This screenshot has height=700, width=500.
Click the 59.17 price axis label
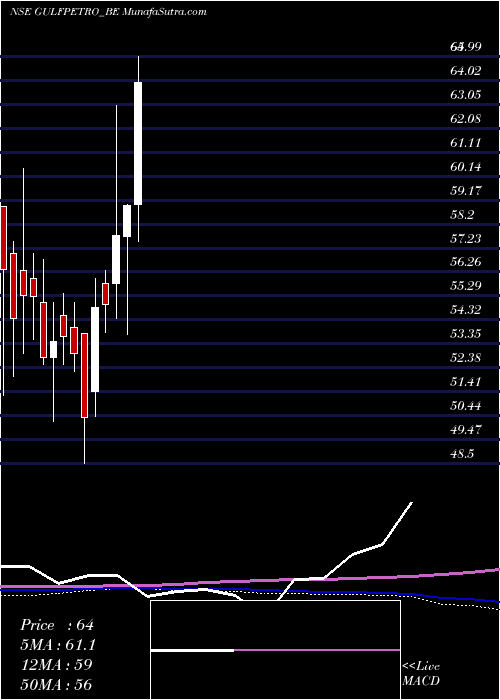click(466, 191)
